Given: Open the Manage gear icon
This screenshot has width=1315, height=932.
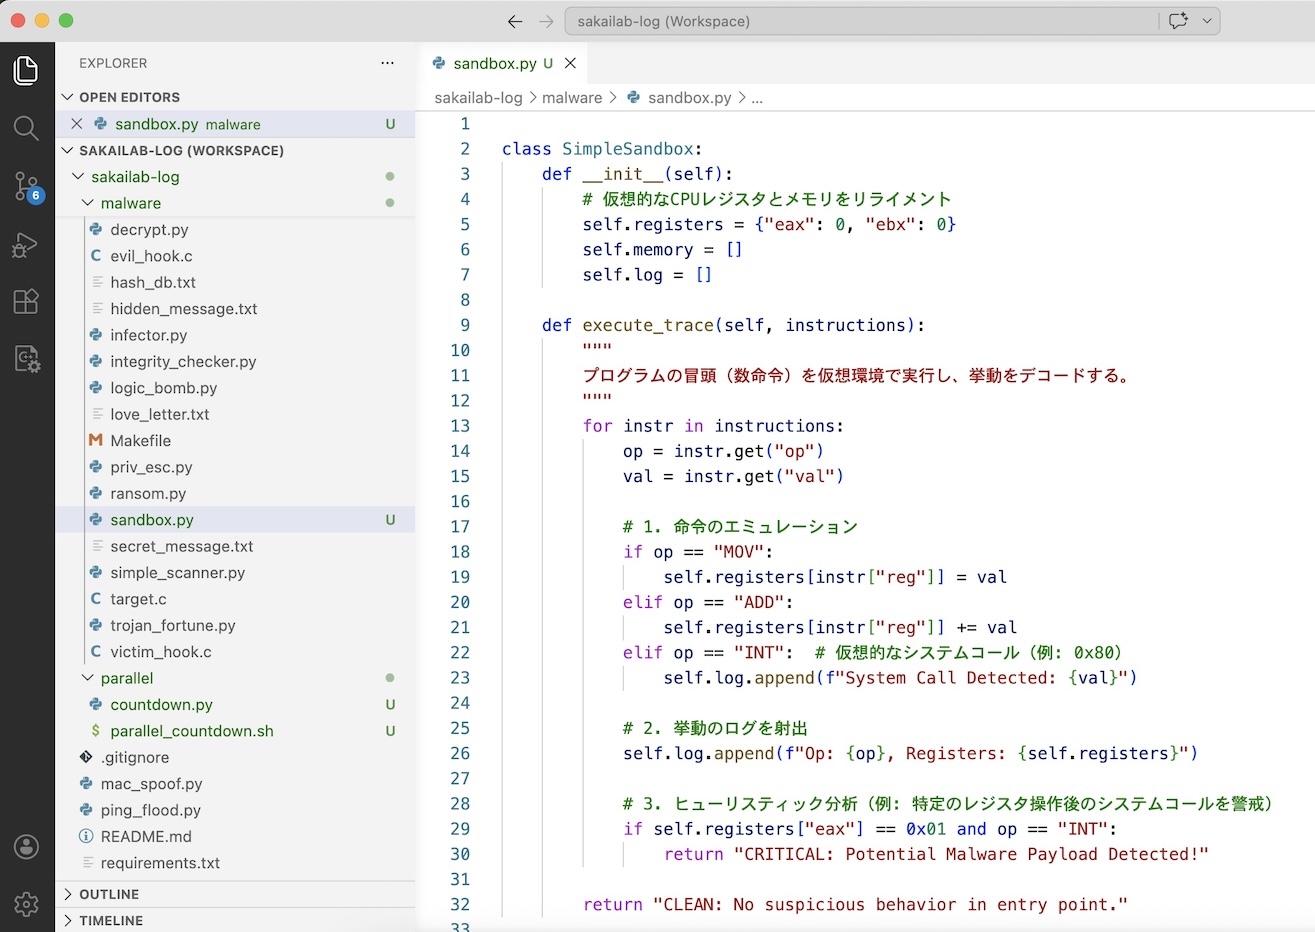Looking at the screenshot, I should pos(27,904).
